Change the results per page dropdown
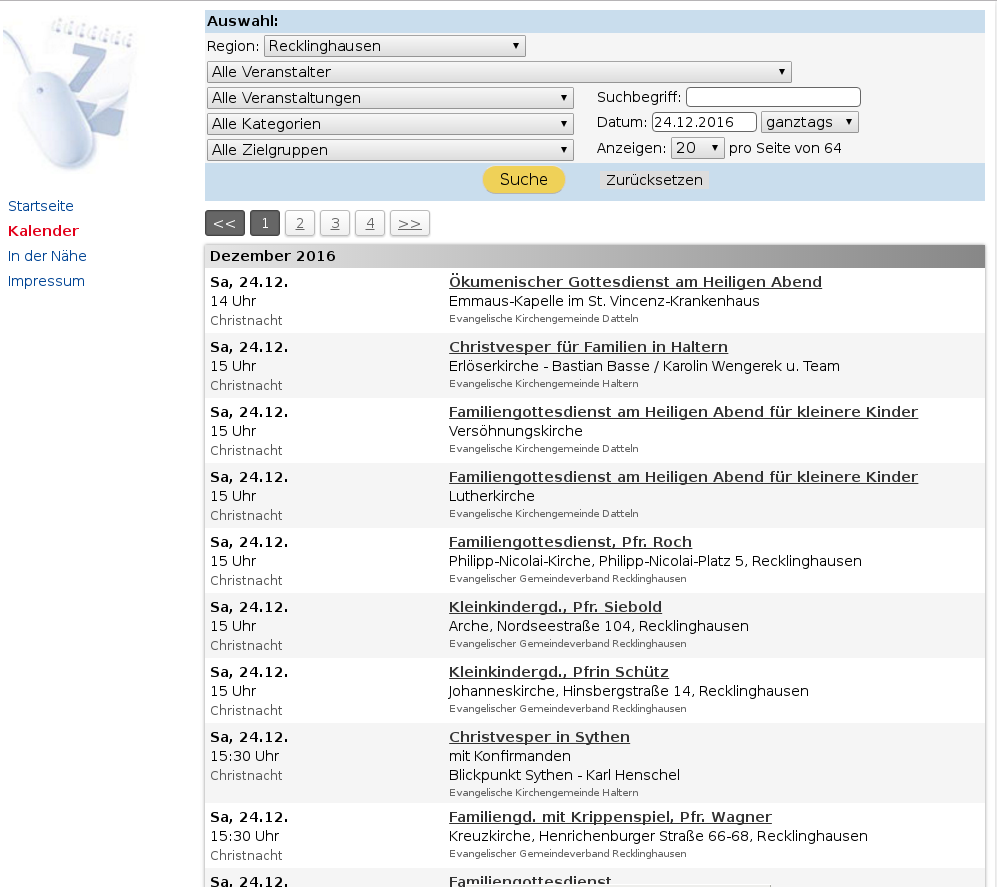Image resolution: width=997 pixels, height=887 pixels. pos(697,148)
